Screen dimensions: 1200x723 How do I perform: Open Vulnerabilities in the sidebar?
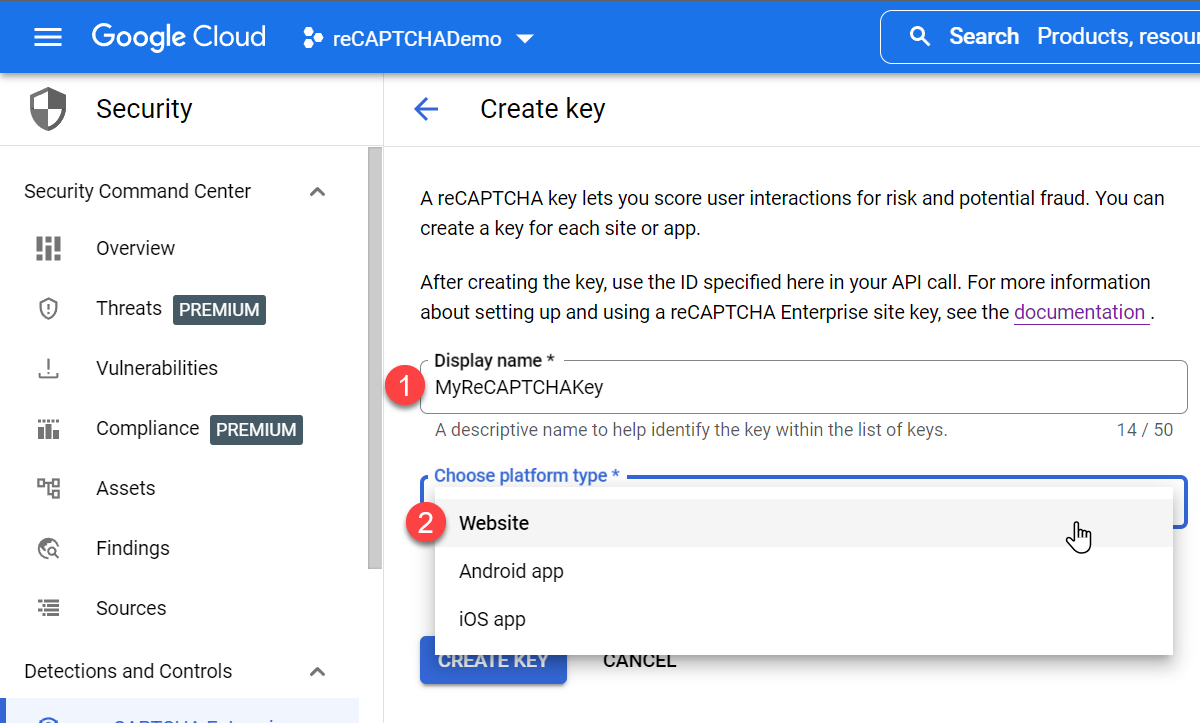click(157, 368)
